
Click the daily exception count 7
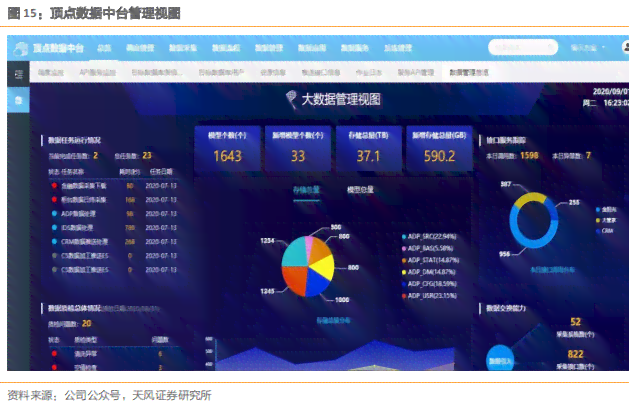pos(588,155)
